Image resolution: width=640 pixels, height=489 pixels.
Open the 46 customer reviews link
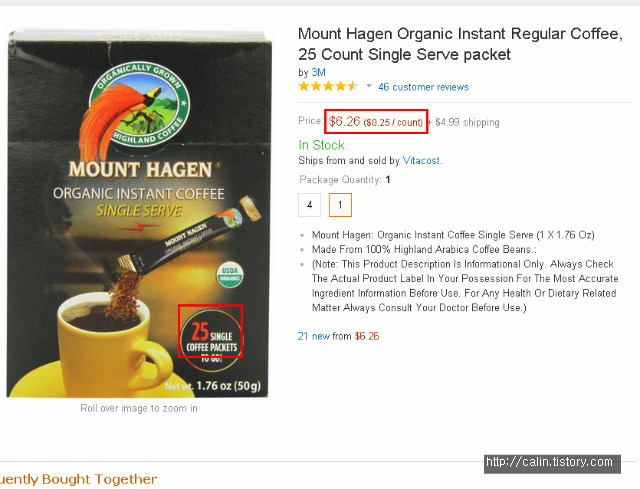click(423, 87)
